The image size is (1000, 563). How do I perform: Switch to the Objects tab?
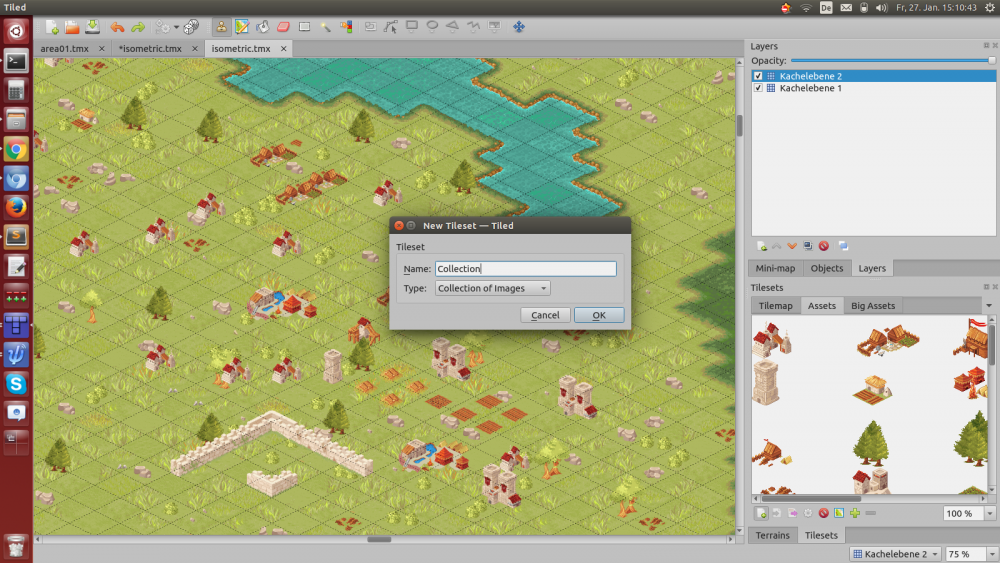(827, 268)
